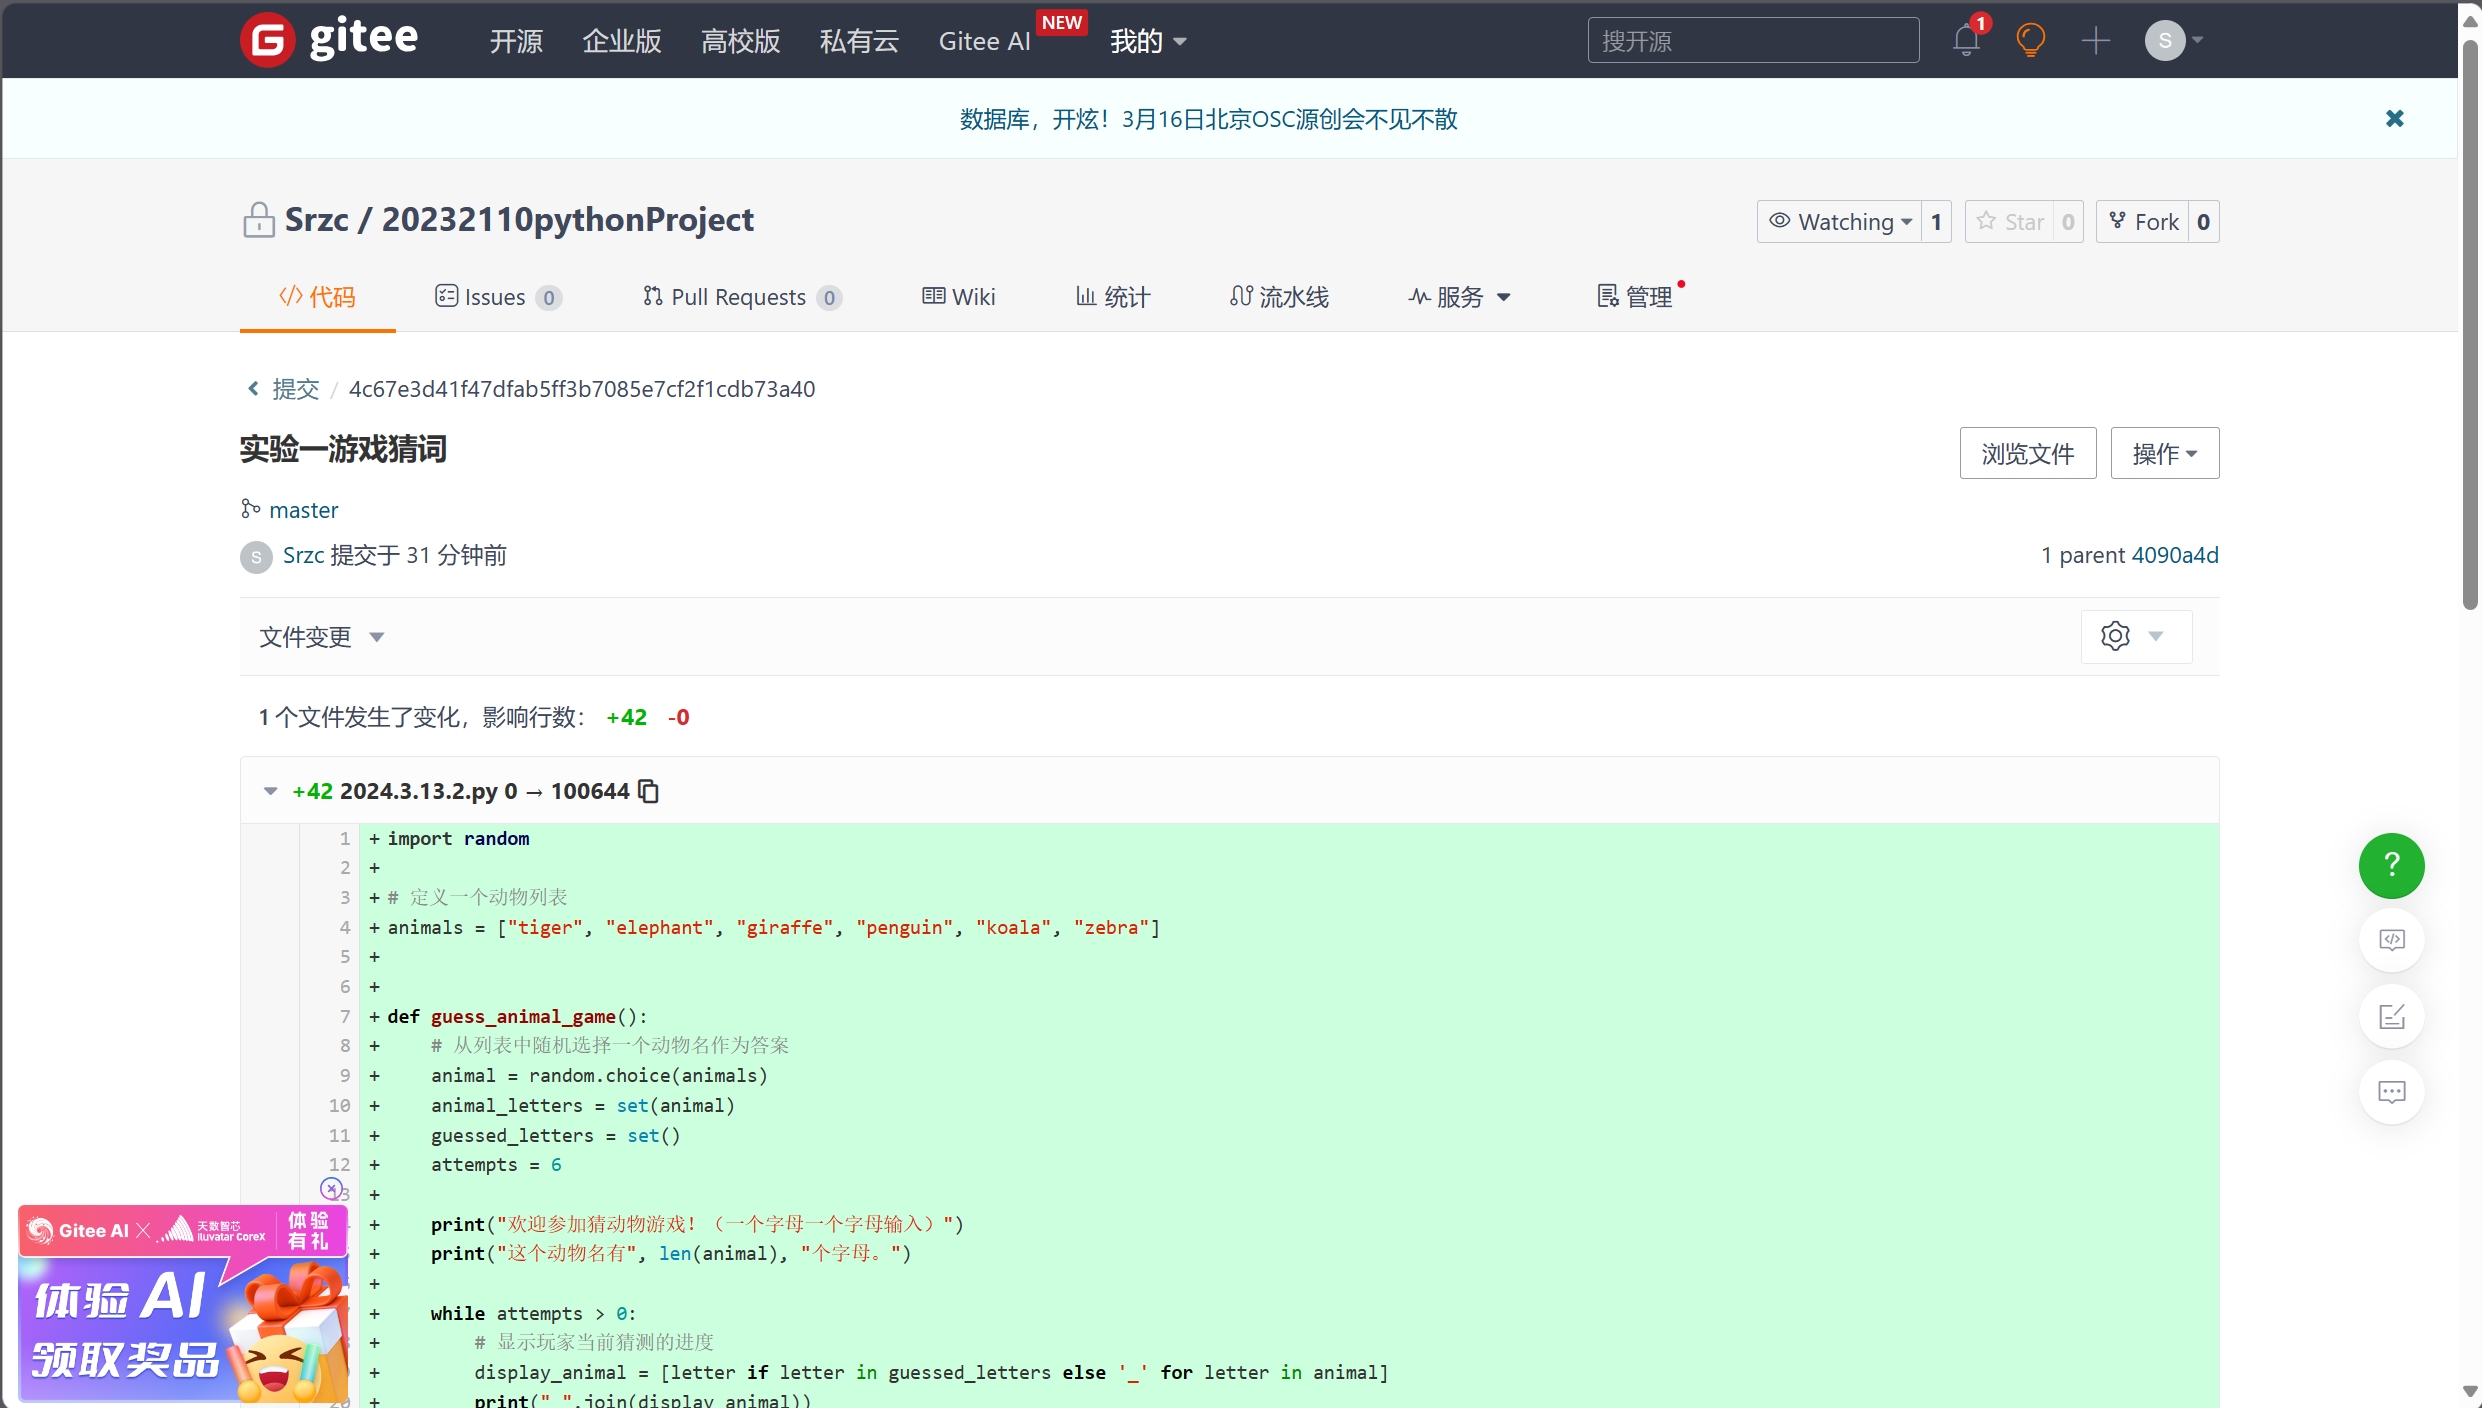Expand the 操作 actions dropdown
The image size is (2482, 1408).
(x=2164, y=453)
